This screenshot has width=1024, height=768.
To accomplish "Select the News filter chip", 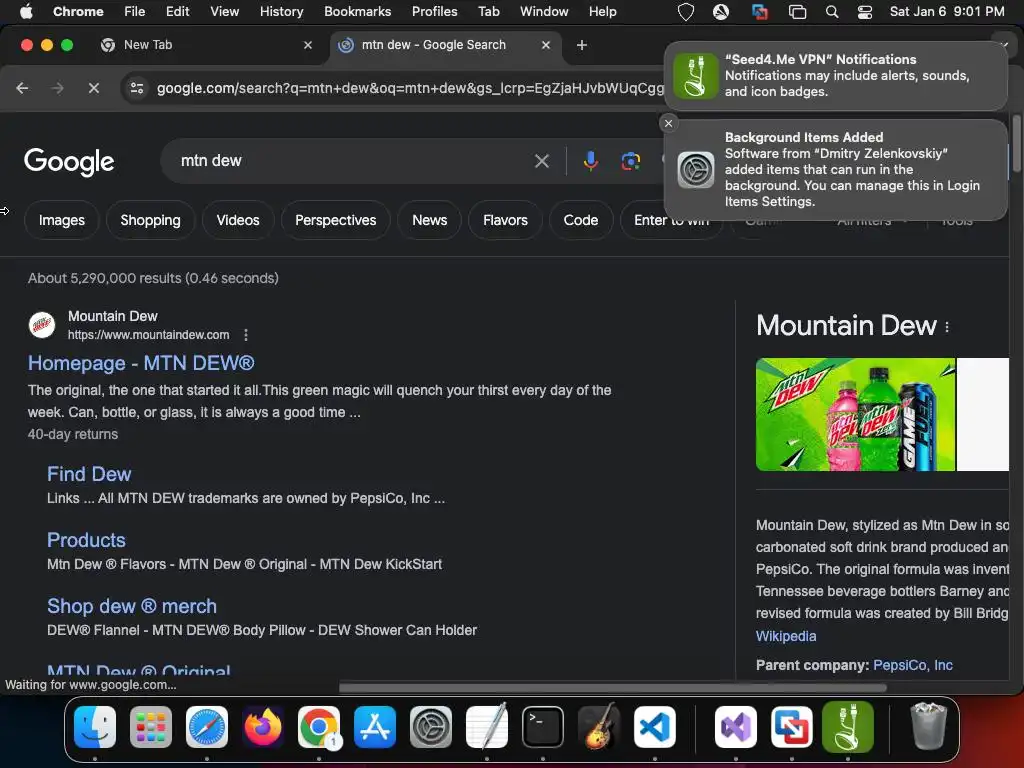I will coord(430,221).
